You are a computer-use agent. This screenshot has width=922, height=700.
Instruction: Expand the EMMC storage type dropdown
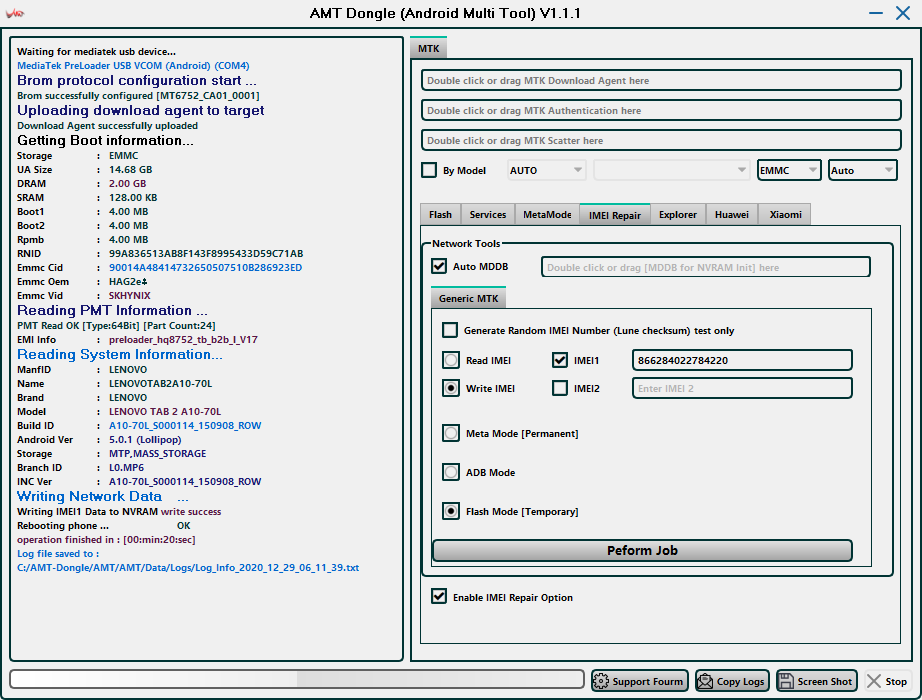coord(789,170)
